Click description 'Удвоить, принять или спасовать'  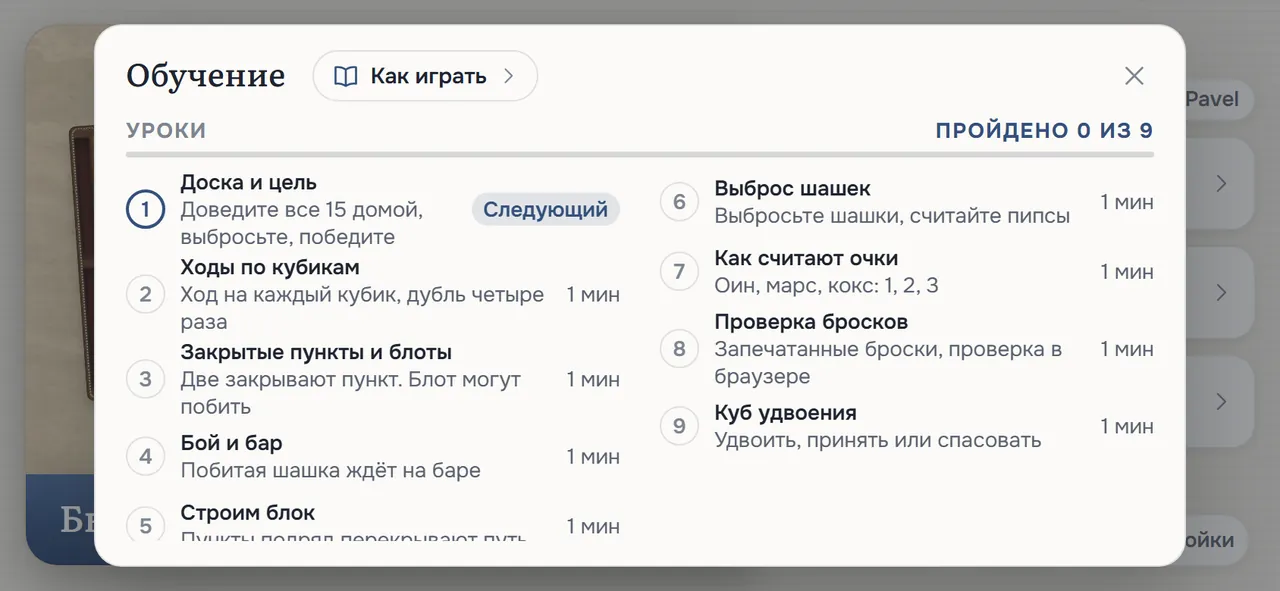click(x=877, y=440)
